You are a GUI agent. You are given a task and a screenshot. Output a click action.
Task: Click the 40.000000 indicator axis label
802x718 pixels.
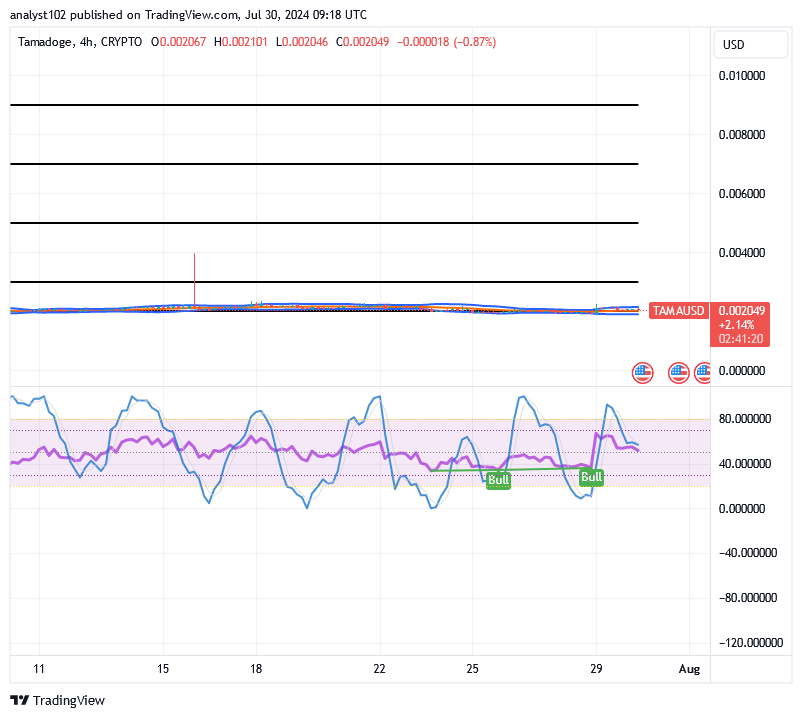pyautogui.click(x=745, y=464)
